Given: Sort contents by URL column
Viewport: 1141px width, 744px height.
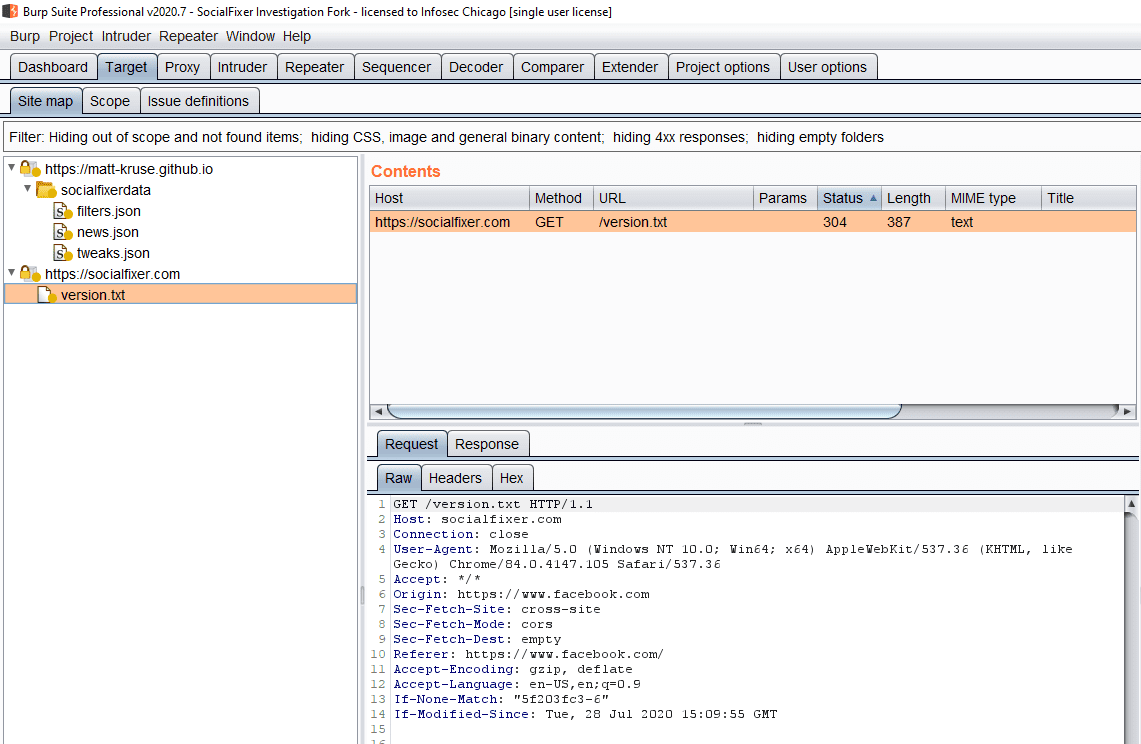Looking at the screenshot, I should point(673,198).
